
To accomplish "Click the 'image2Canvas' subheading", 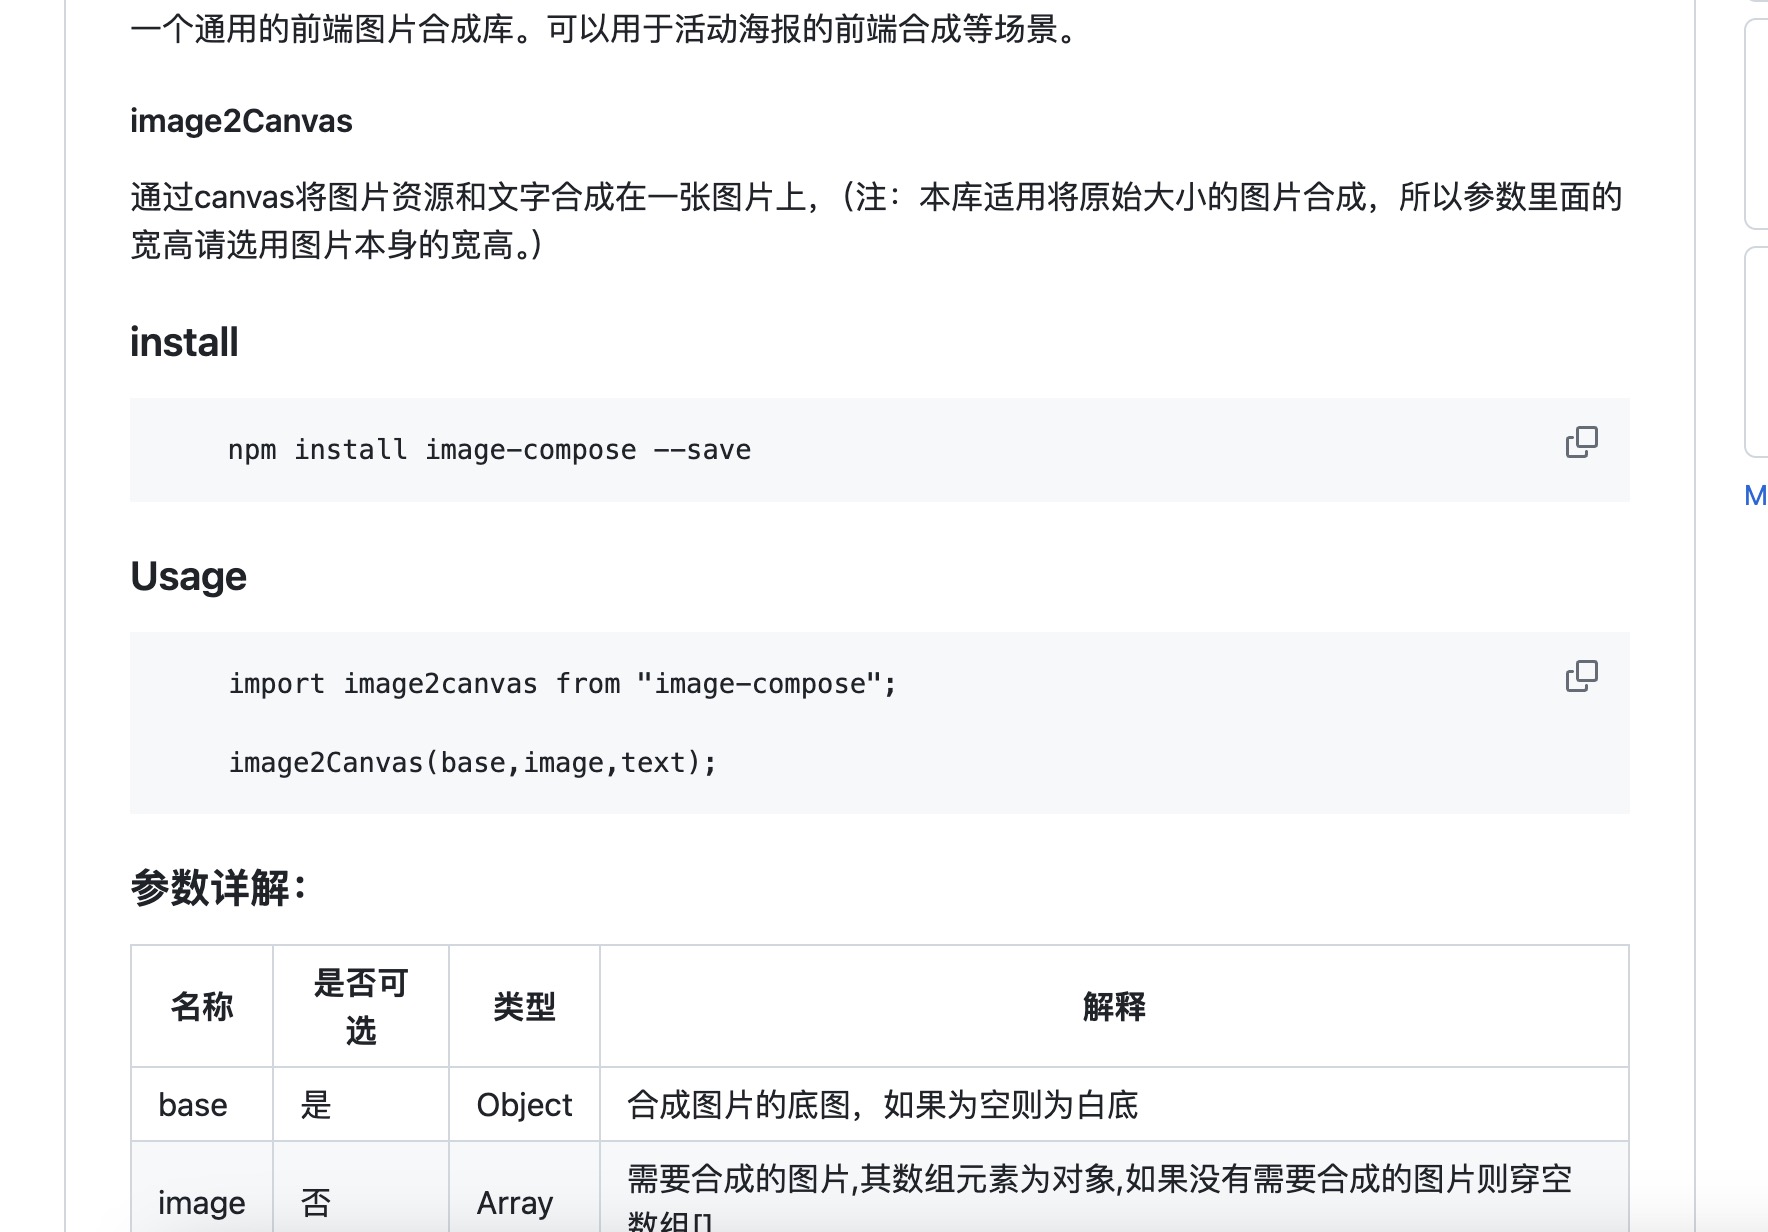I will (241, 121).
